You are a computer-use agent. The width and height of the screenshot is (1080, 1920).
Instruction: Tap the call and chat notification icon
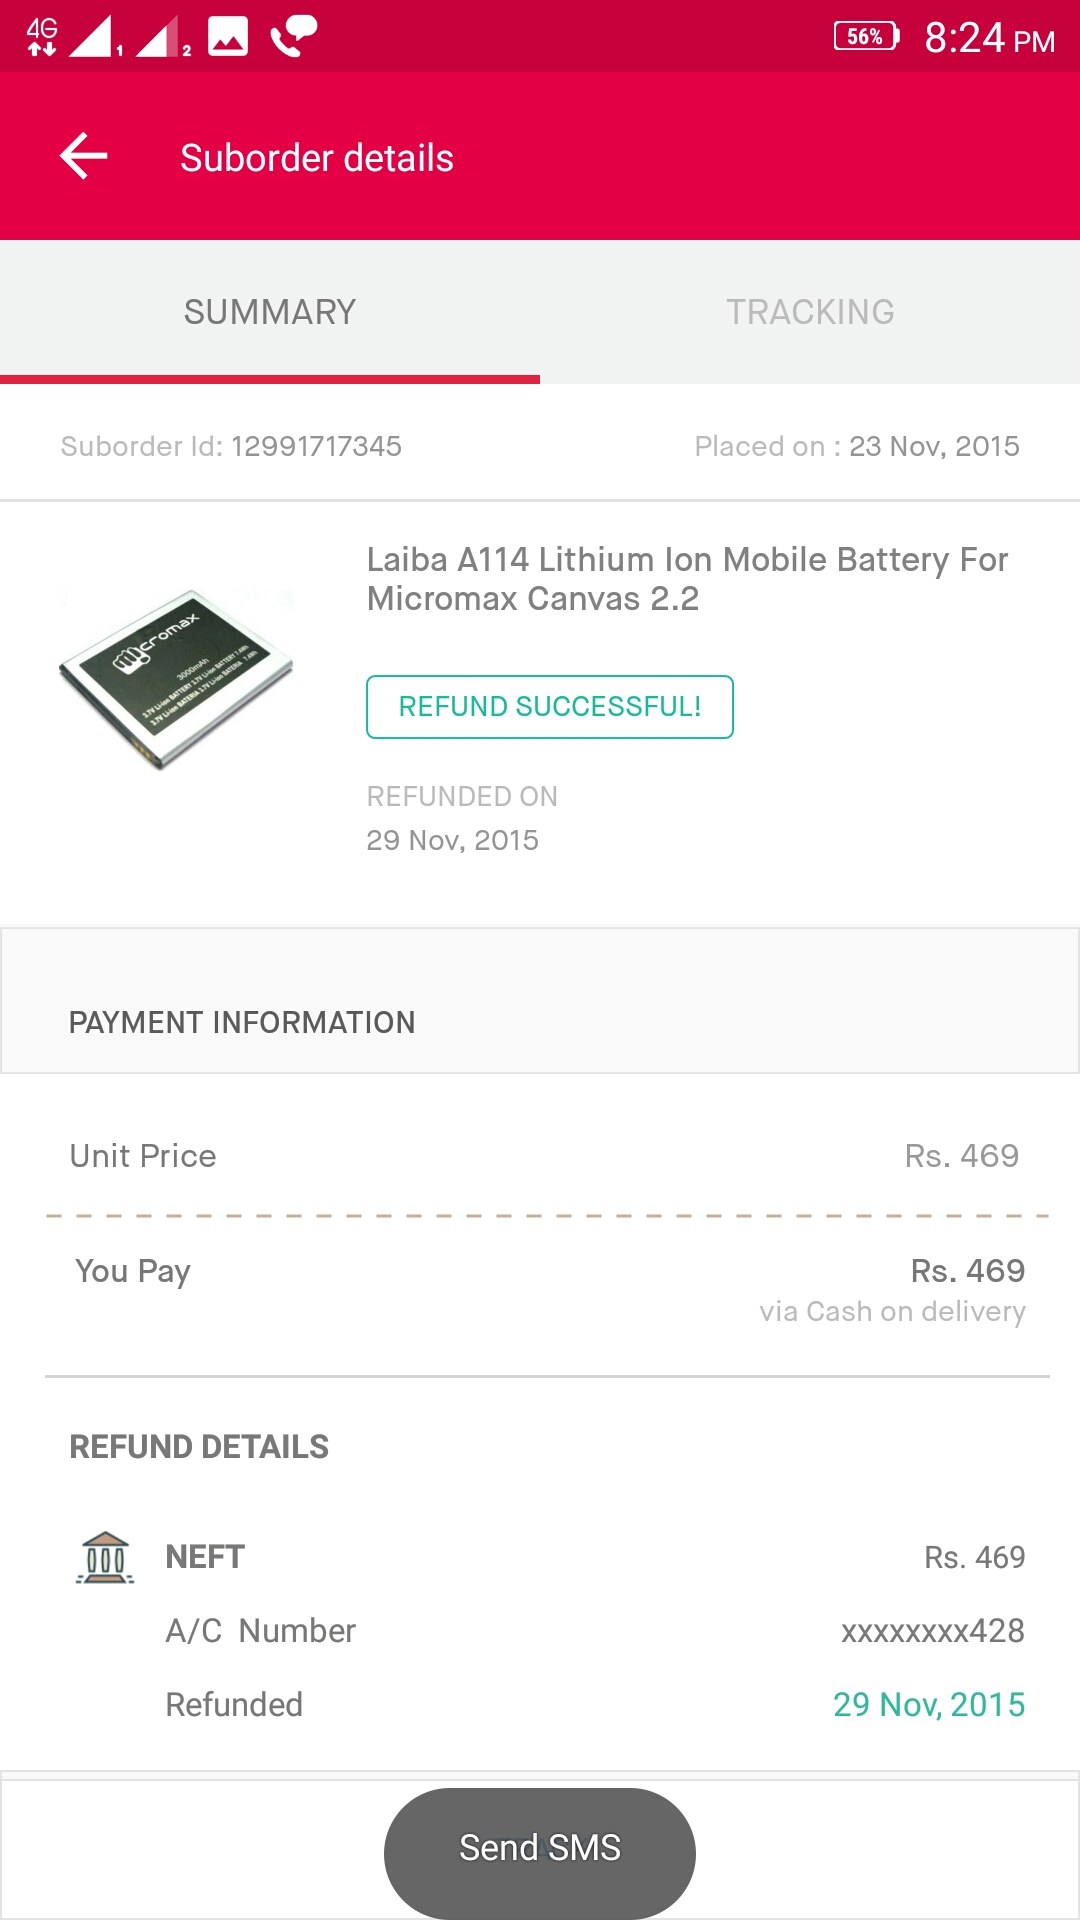293,37
